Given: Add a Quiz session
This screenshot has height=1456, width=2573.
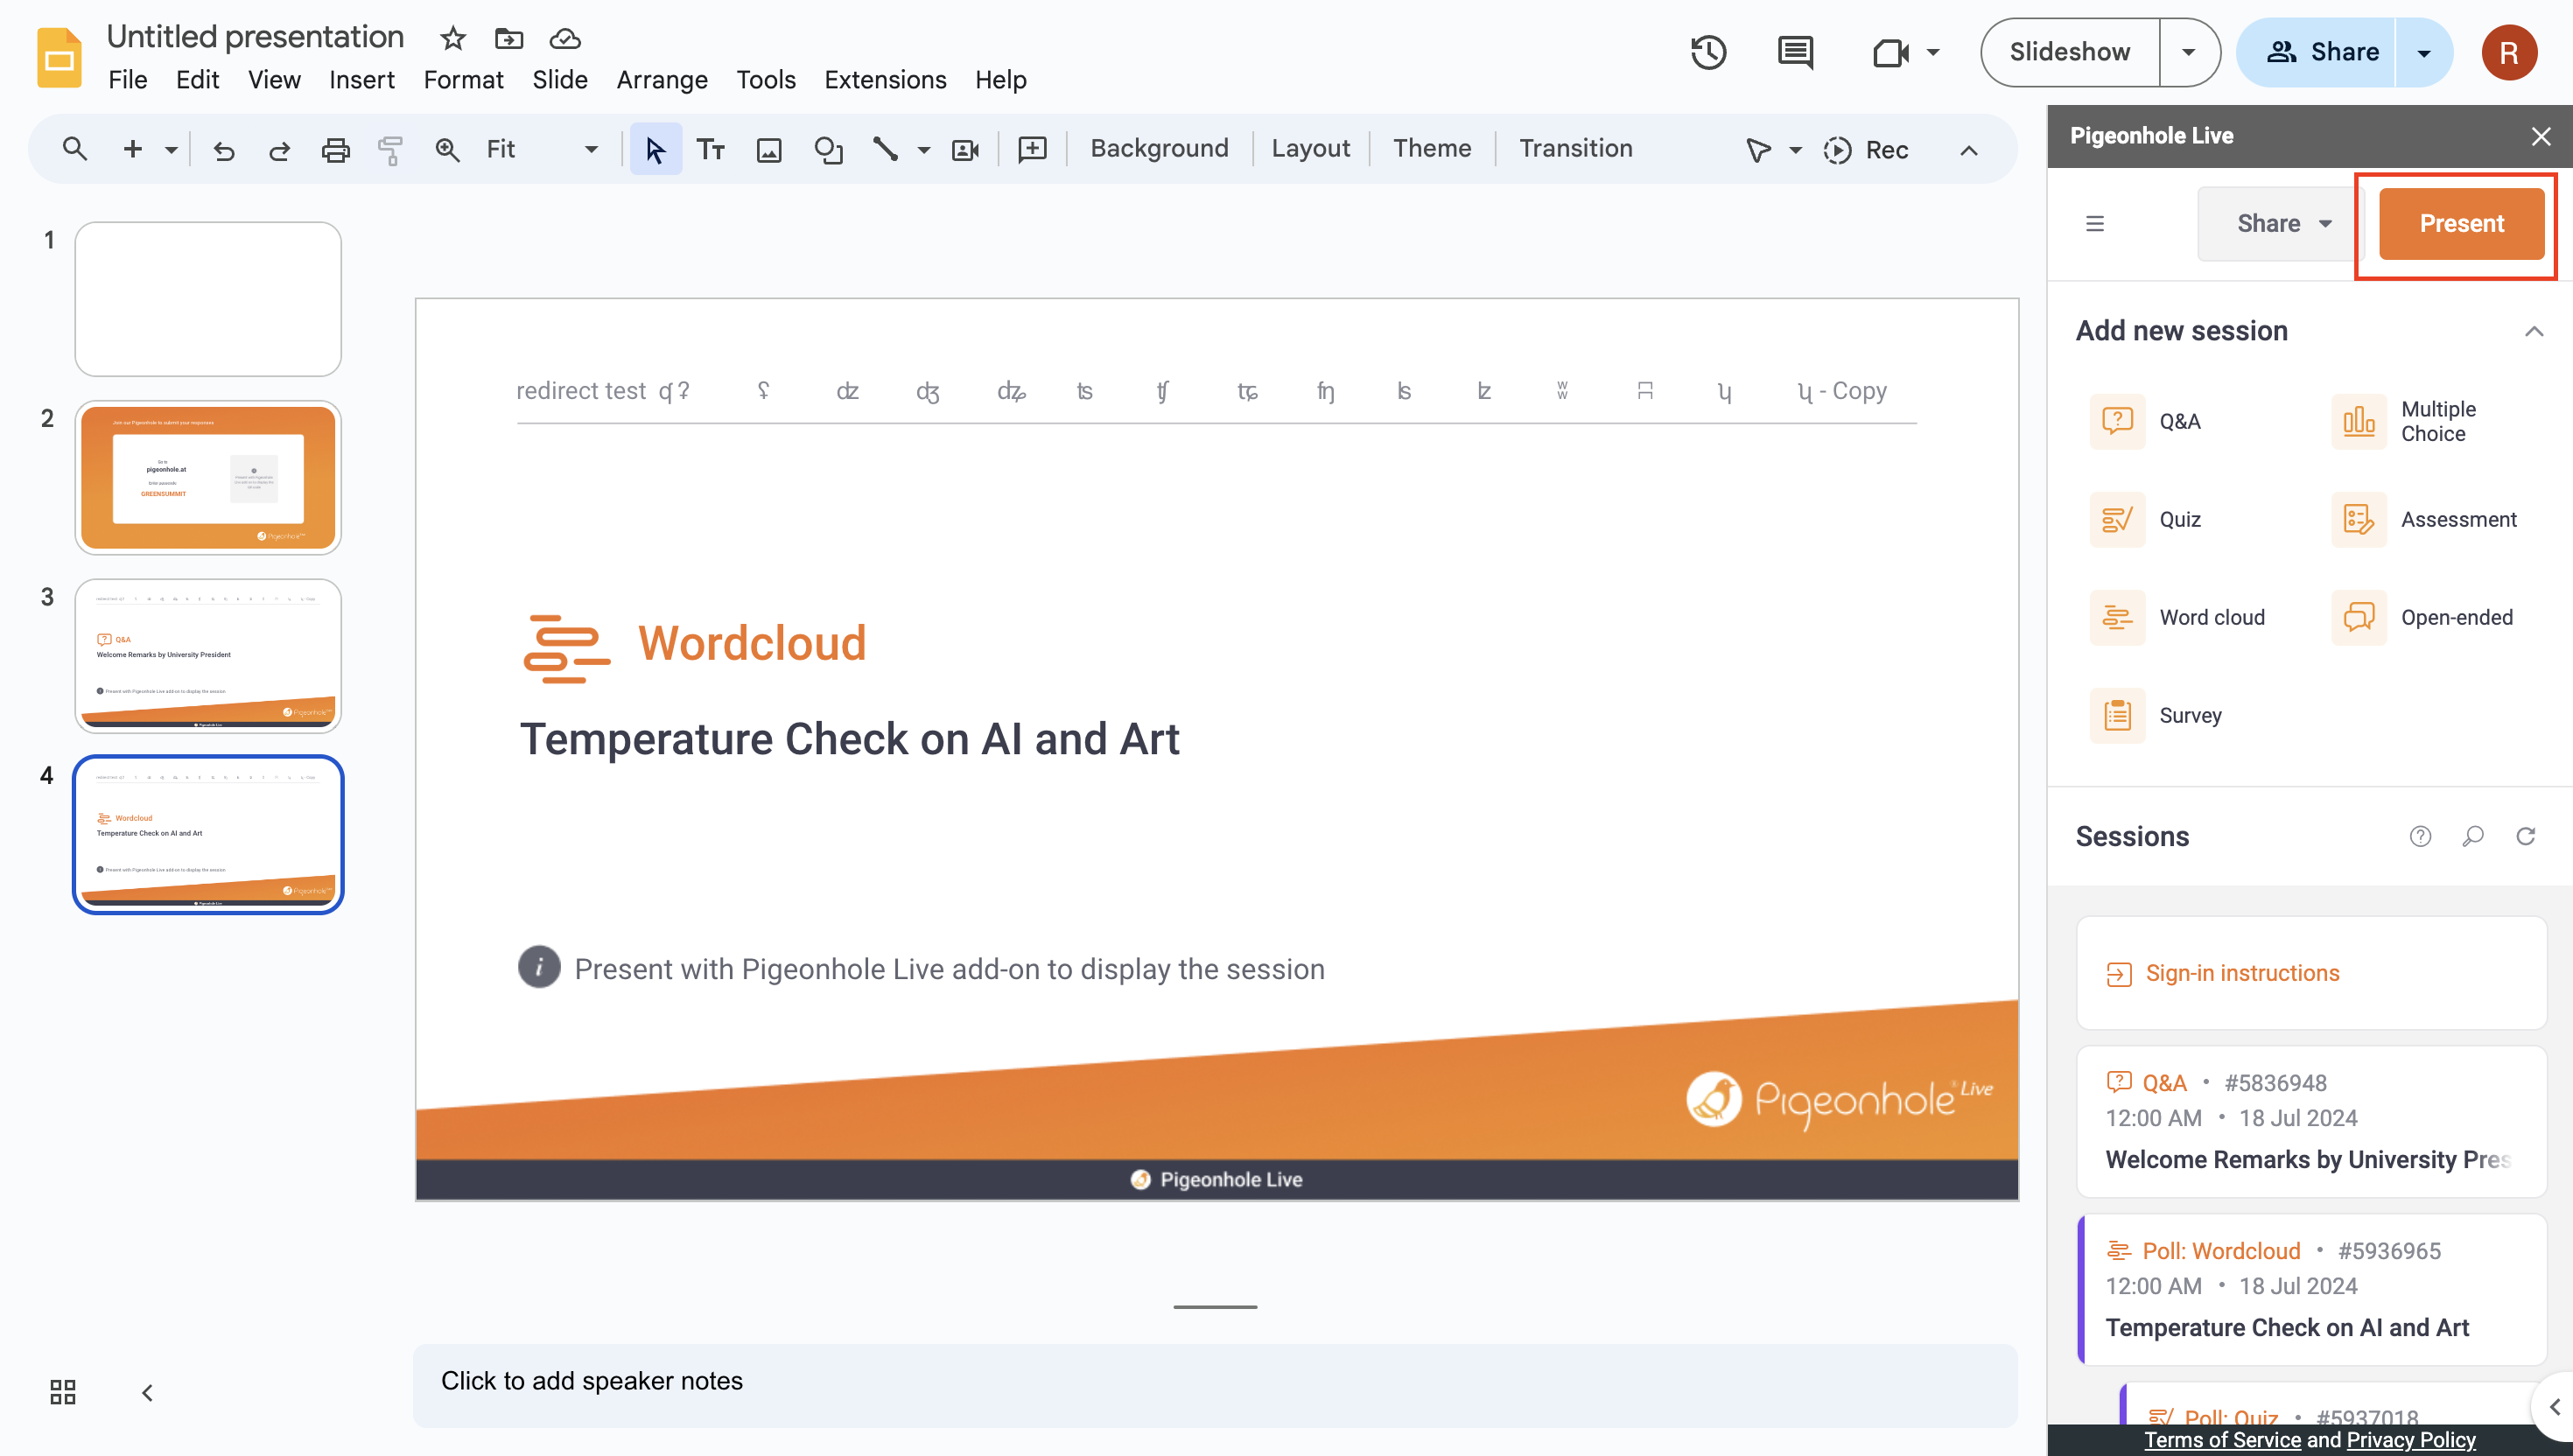Looking at the screenshot, I should [x=2147, y=519].
